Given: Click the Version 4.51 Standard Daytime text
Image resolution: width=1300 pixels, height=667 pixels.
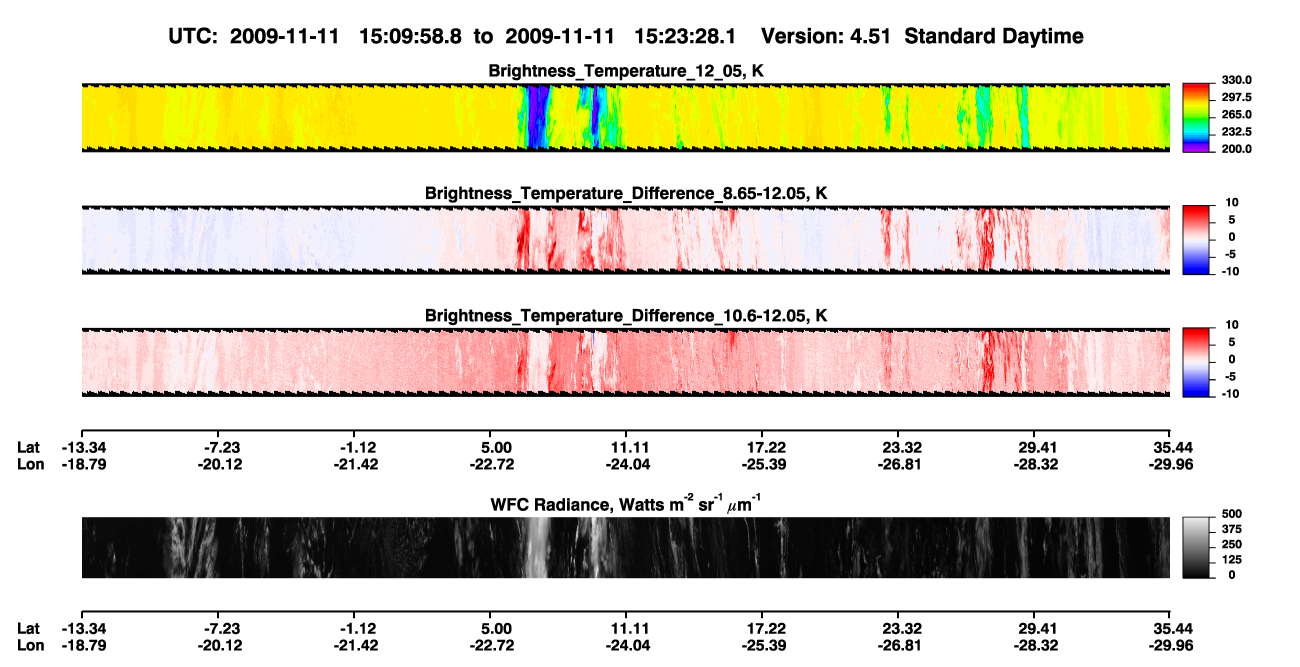Looking at the screenshot, I should click(x=922, y=36).
